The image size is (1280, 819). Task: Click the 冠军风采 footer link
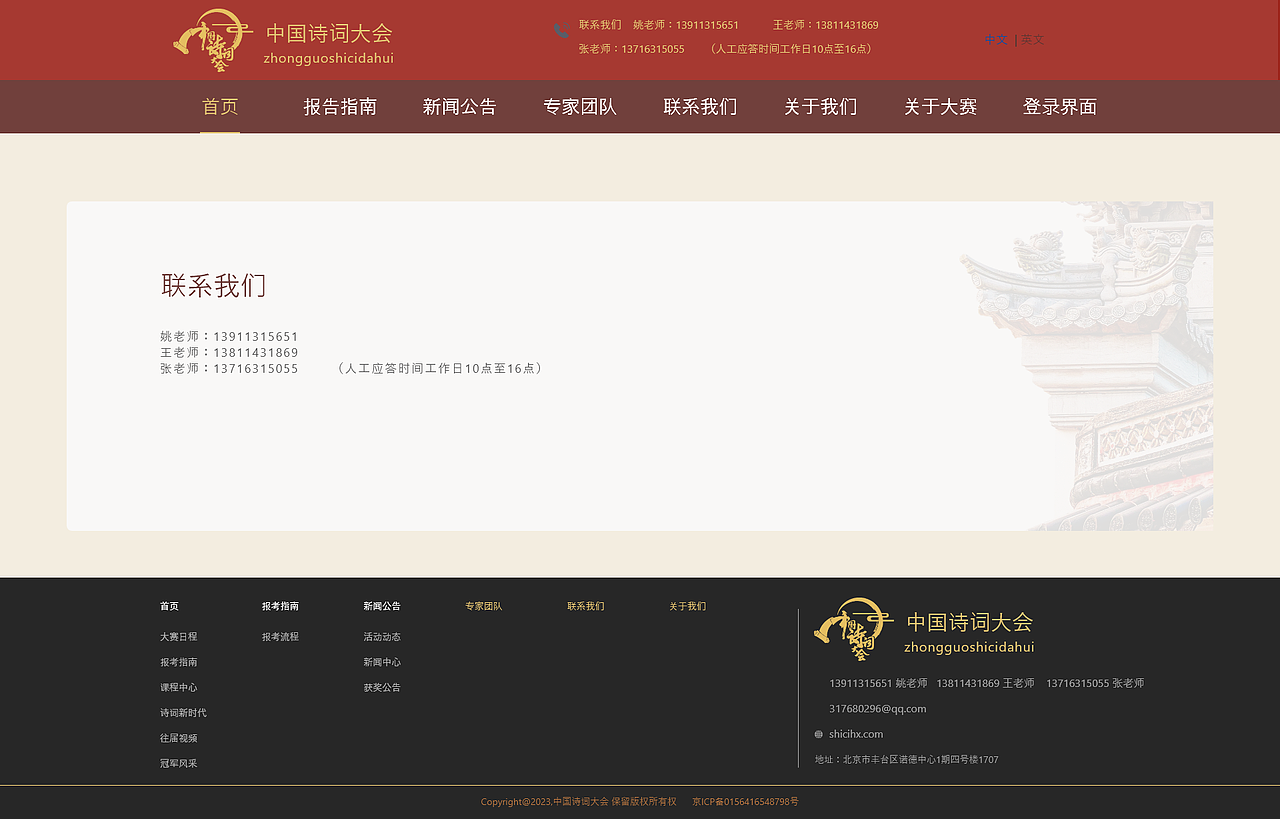pos(178,762)
